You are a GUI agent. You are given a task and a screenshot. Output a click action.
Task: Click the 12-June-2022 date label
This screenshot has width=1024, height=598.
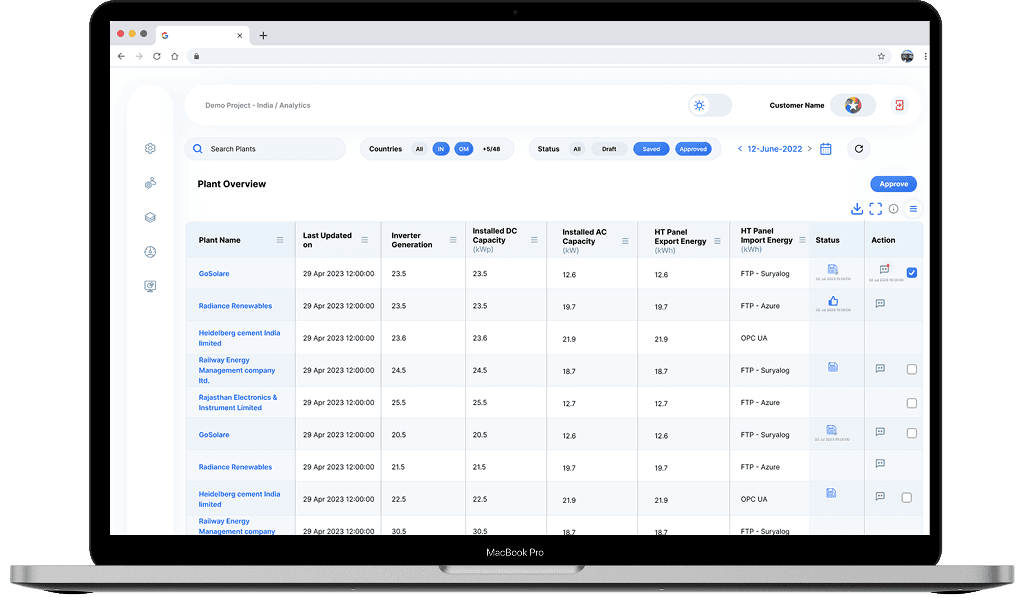coord(775,149)
